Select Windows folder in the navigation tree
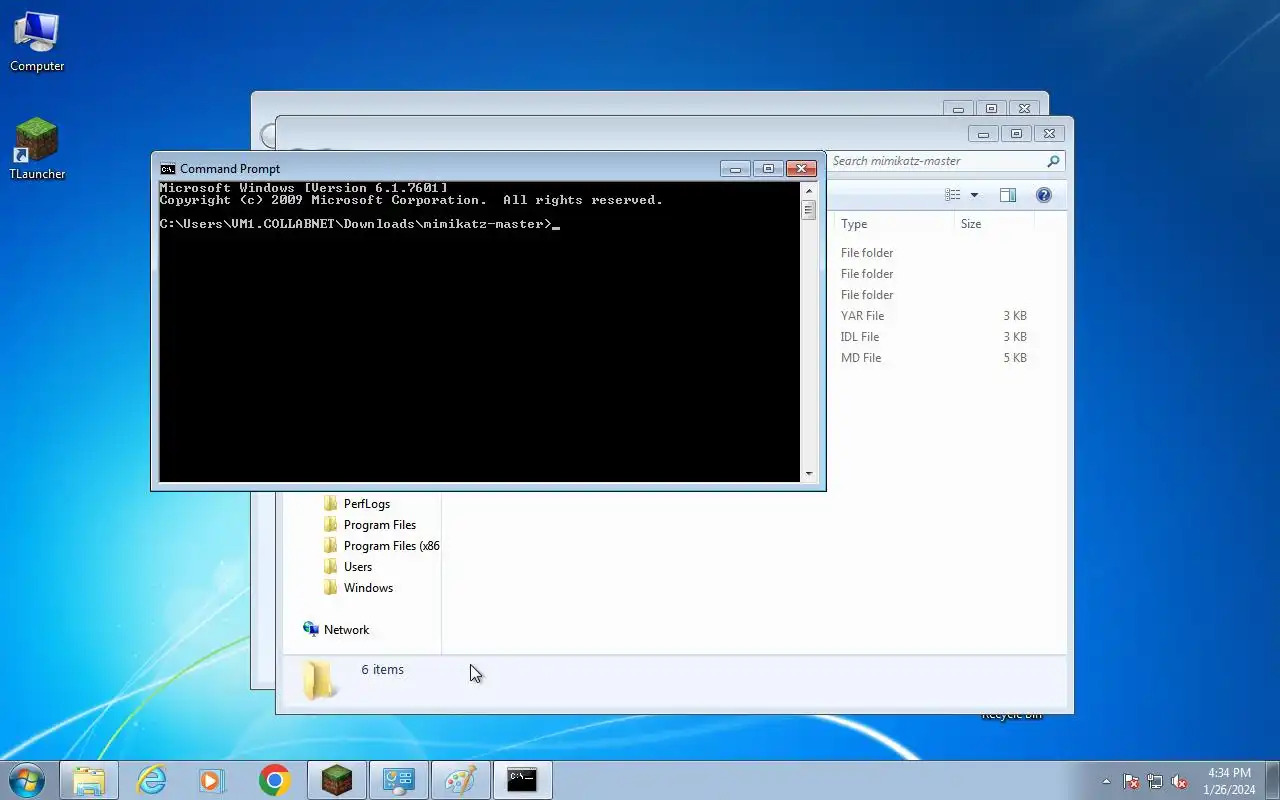Viewport: 1280px width, 800px height. coord(368,588)
